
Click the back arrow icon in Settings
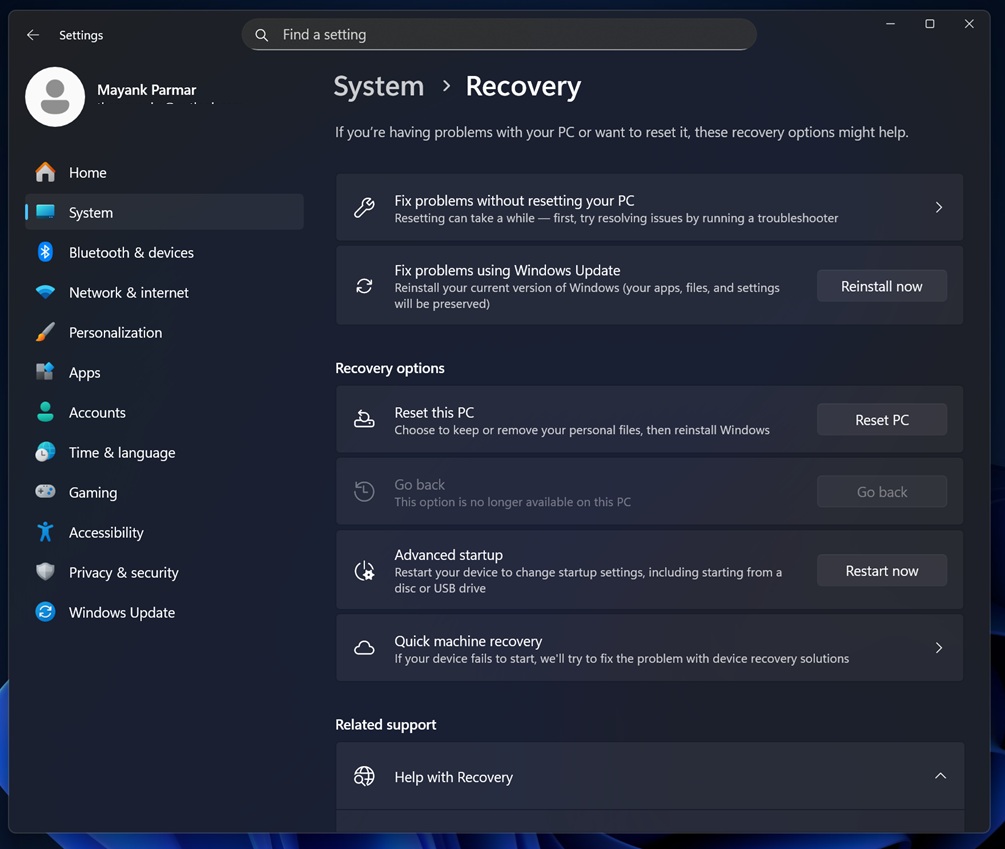pos(33,35)
